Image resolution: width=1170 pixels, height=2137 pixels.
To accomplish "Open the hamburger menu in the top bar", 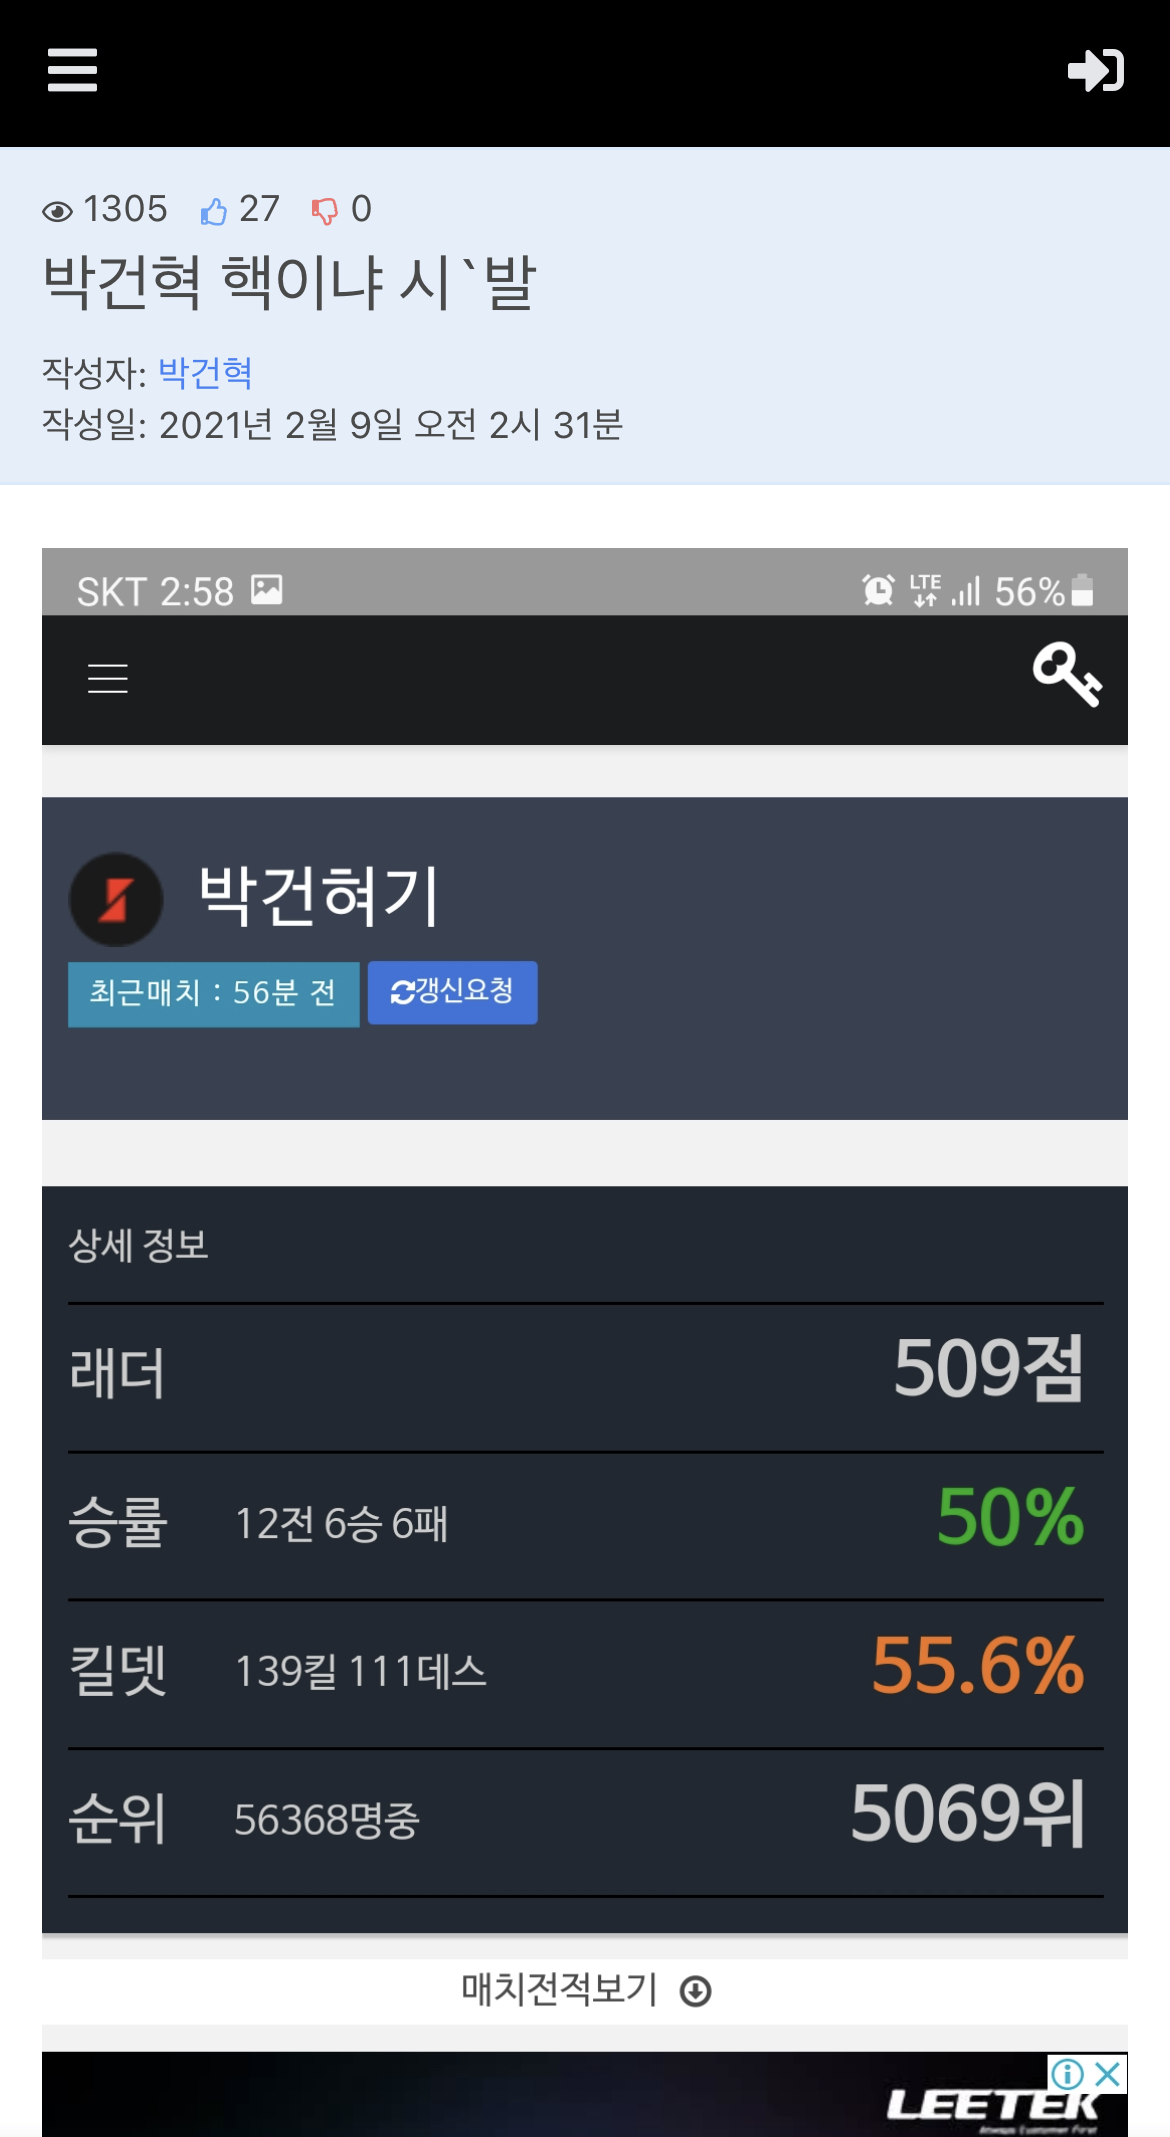I will [72, 70].
